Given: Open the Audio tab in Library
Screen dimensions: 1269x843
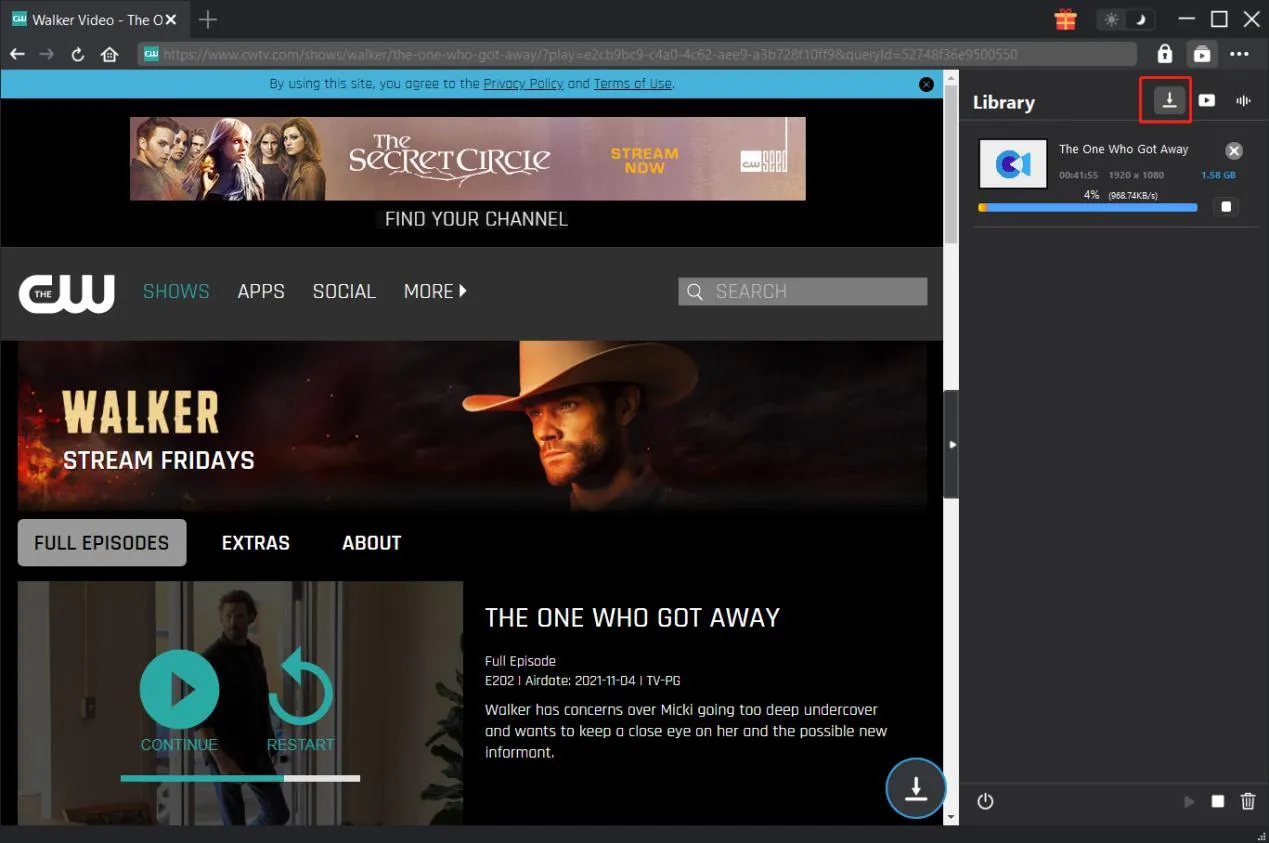Looking at the screenshot, I should click(1244, 100).
